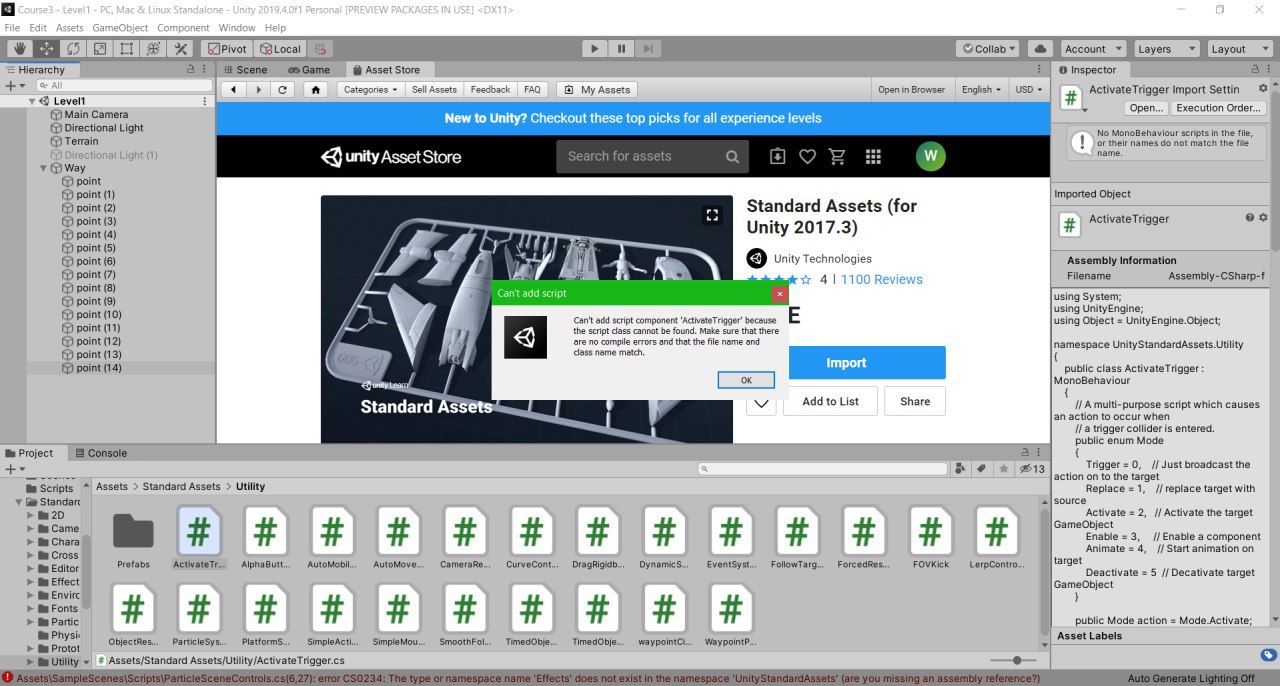The width and height of the screenshot is (1280, 686).
Task: Open the 1100 Reviews link
Action: pos(882,280)
